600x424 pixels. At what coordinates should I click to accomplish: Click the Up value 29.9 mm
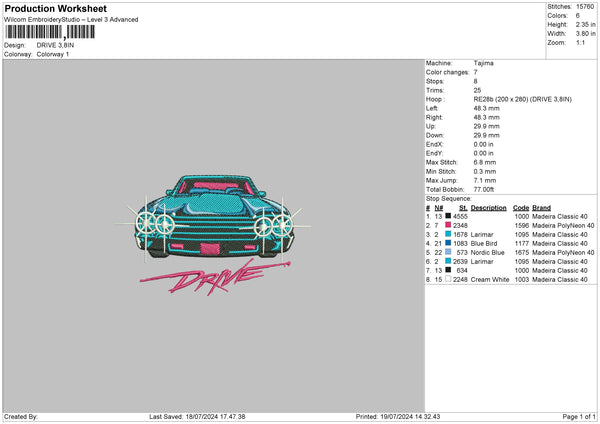tap(486, 126)
